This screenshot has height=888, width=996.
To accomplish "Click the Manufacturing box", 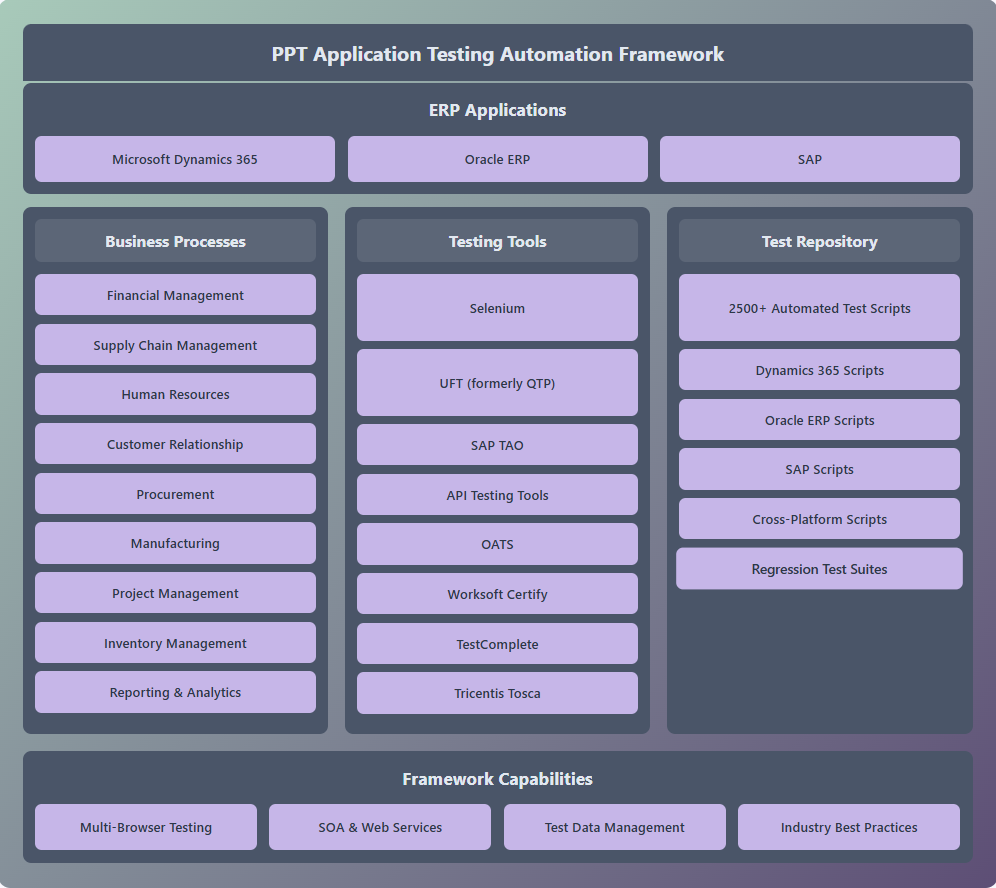I will (175, 543).
